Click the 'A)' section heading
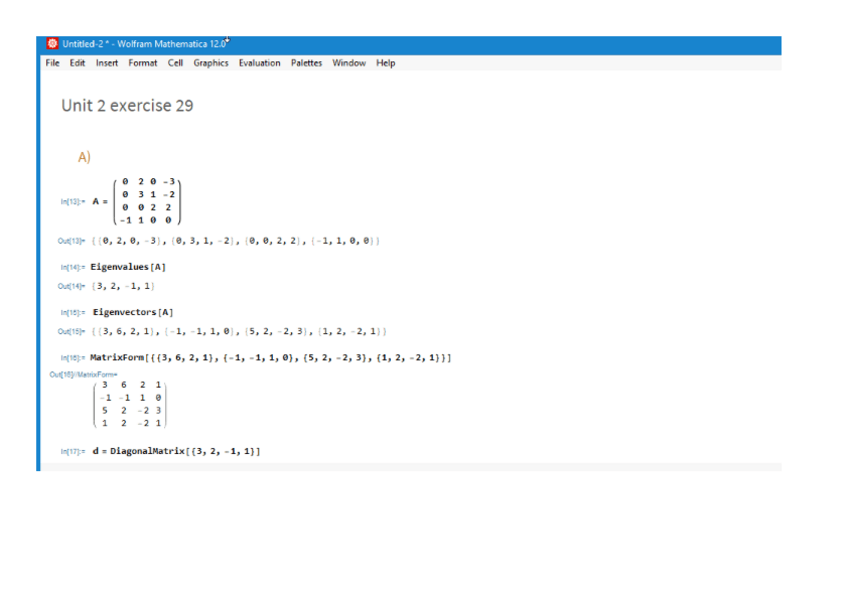Screen dimensions: 848x599 (84, 157)
